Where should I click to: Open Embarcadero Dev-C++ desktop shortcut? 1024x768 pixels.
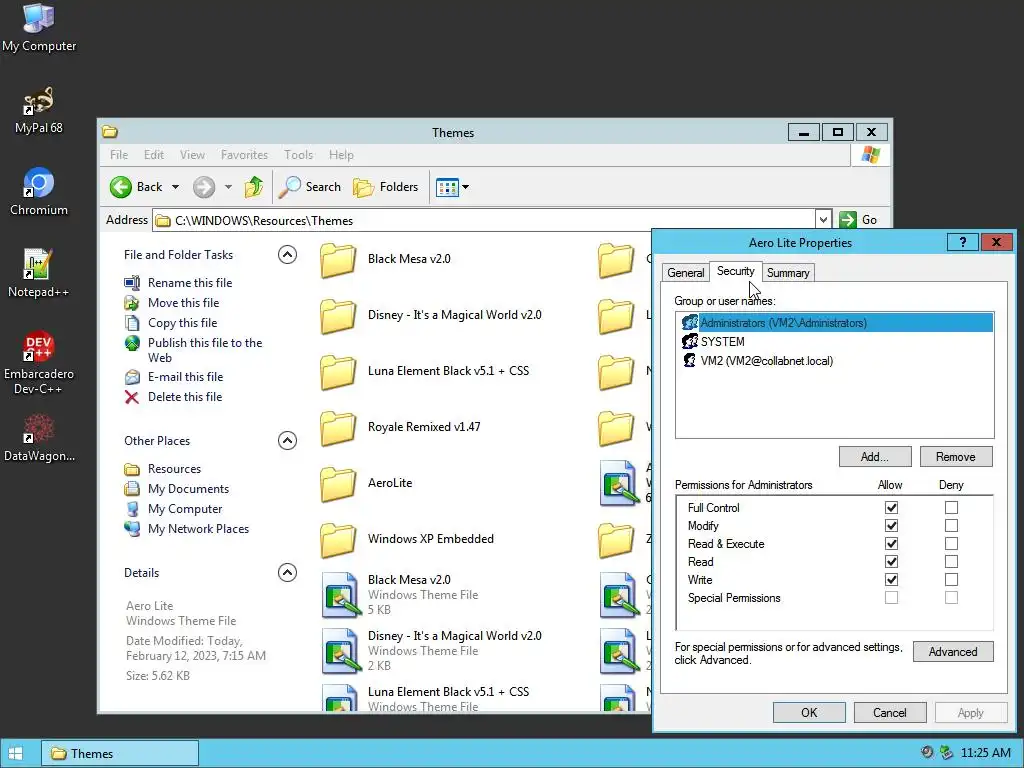coord(39,363)
